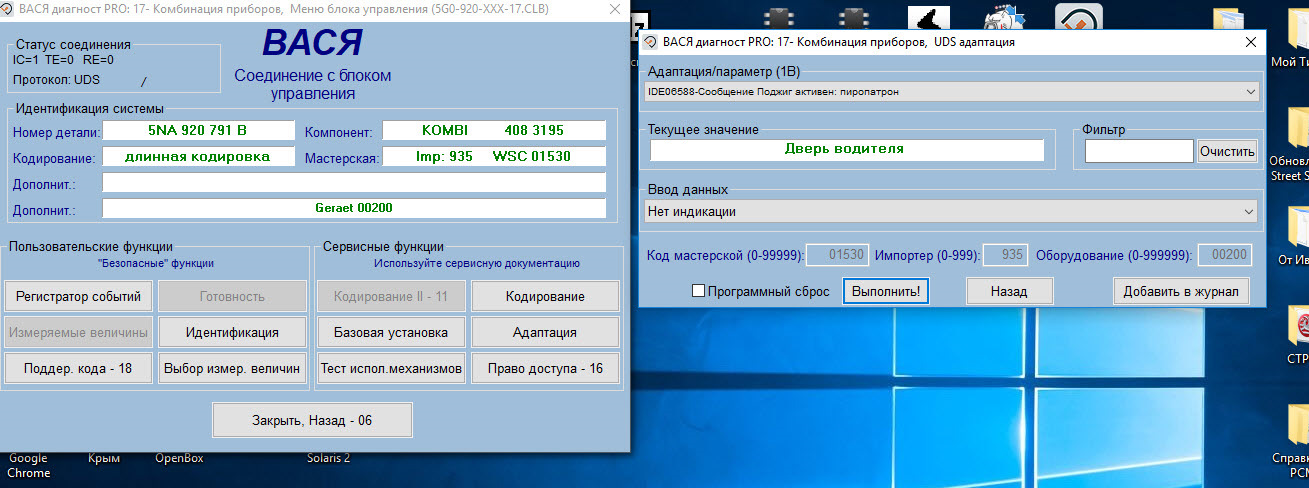1309x488 pixels.
Task: Open Поддер. кода - 18
Action: pyautogui.click(x=78, y=368)
